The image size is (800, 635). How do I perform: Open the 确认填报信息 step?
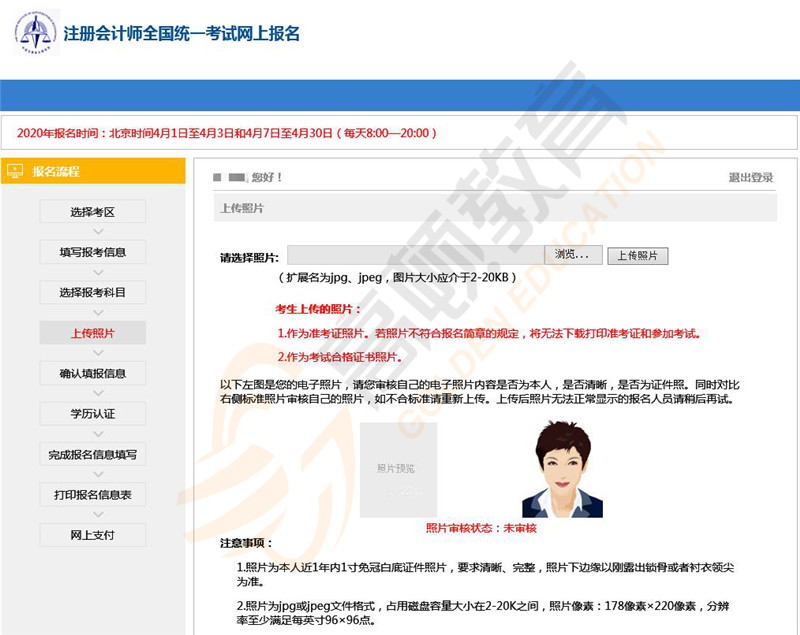pos(92,373)
